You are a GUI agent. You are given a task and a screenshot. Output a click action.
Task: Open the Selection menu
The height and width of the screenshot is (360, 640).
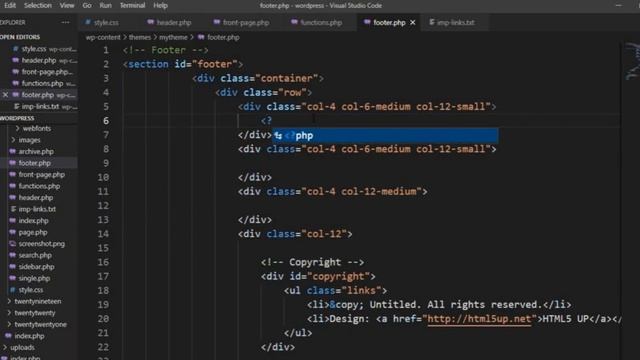[x=38, y=5]
